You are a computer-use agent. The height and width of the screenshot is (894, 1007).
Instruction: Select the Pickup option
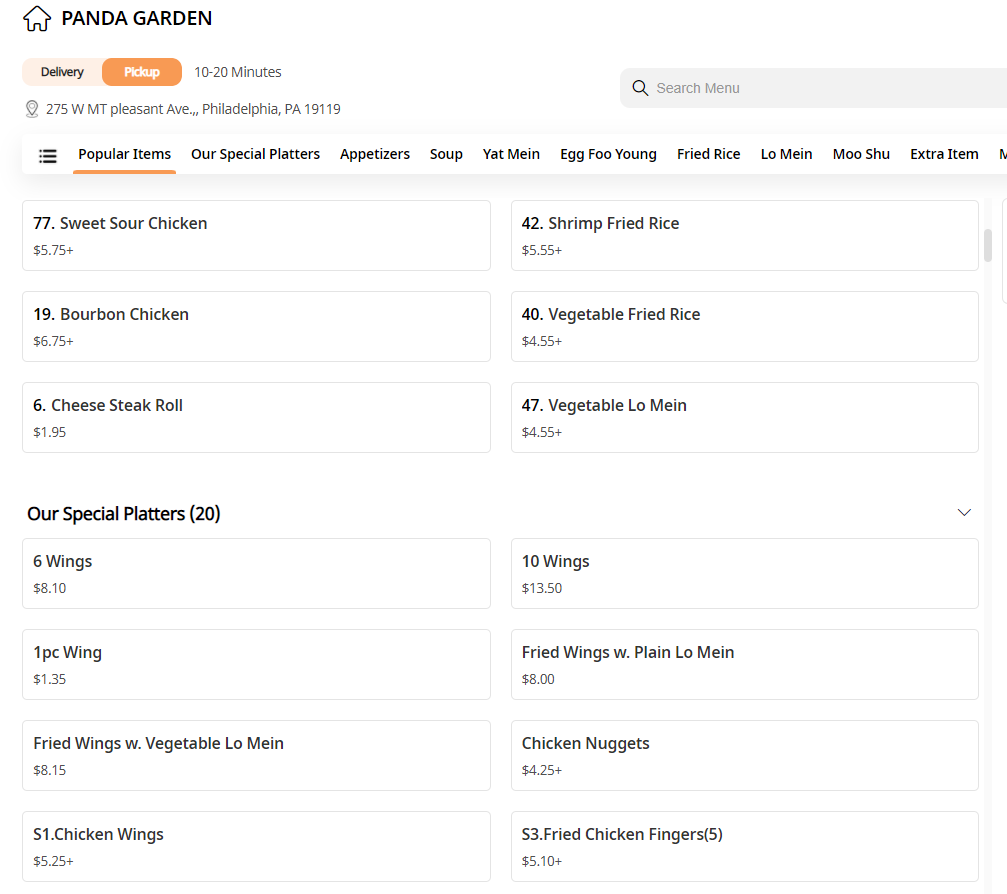141,72
